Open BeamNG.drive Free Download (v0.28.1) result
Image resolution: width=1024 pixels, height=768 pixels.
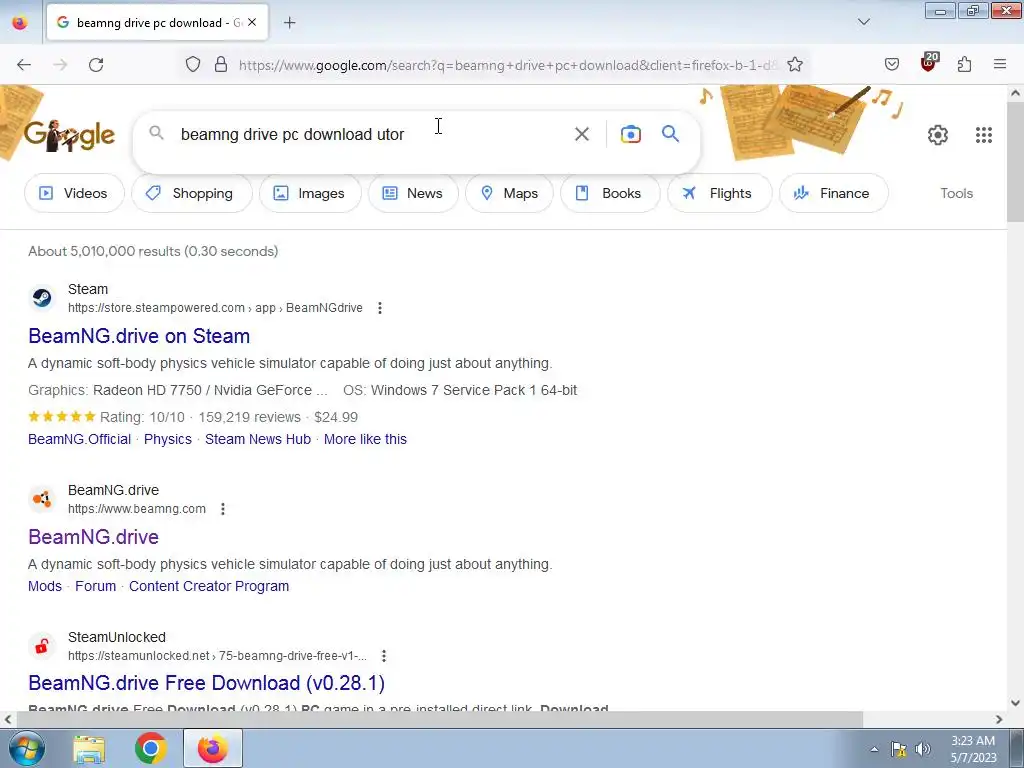[206, 683]
